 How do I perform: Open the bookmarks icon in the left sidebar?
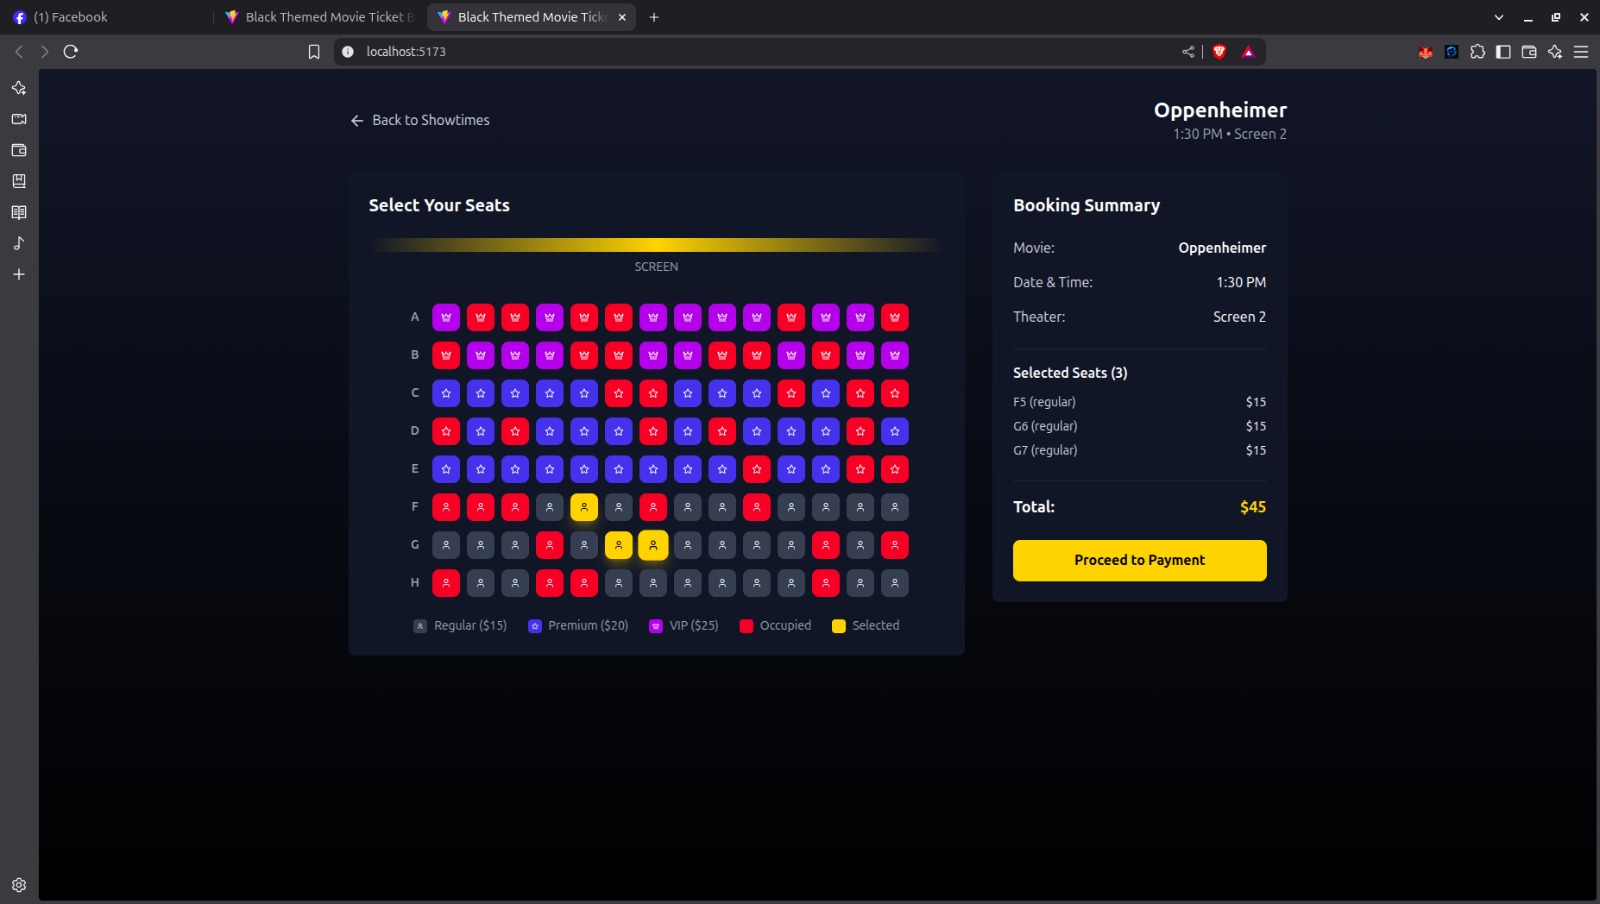click(x=19, y=181)
